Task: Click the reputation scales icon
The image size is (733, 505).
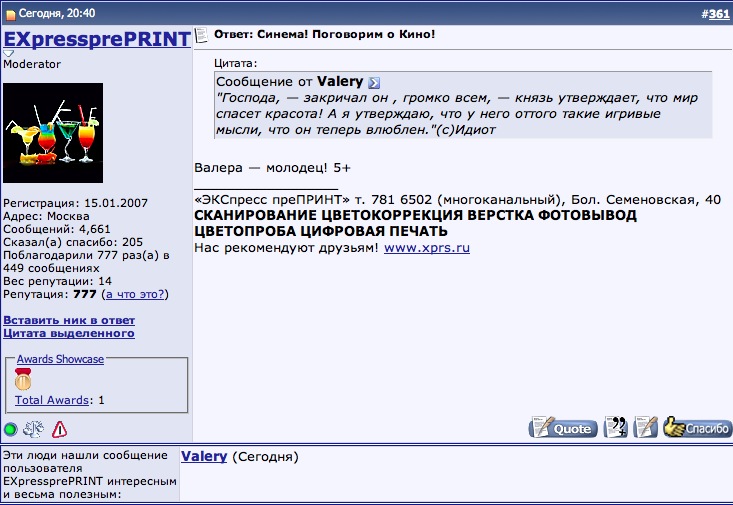Action: [33, 430]
